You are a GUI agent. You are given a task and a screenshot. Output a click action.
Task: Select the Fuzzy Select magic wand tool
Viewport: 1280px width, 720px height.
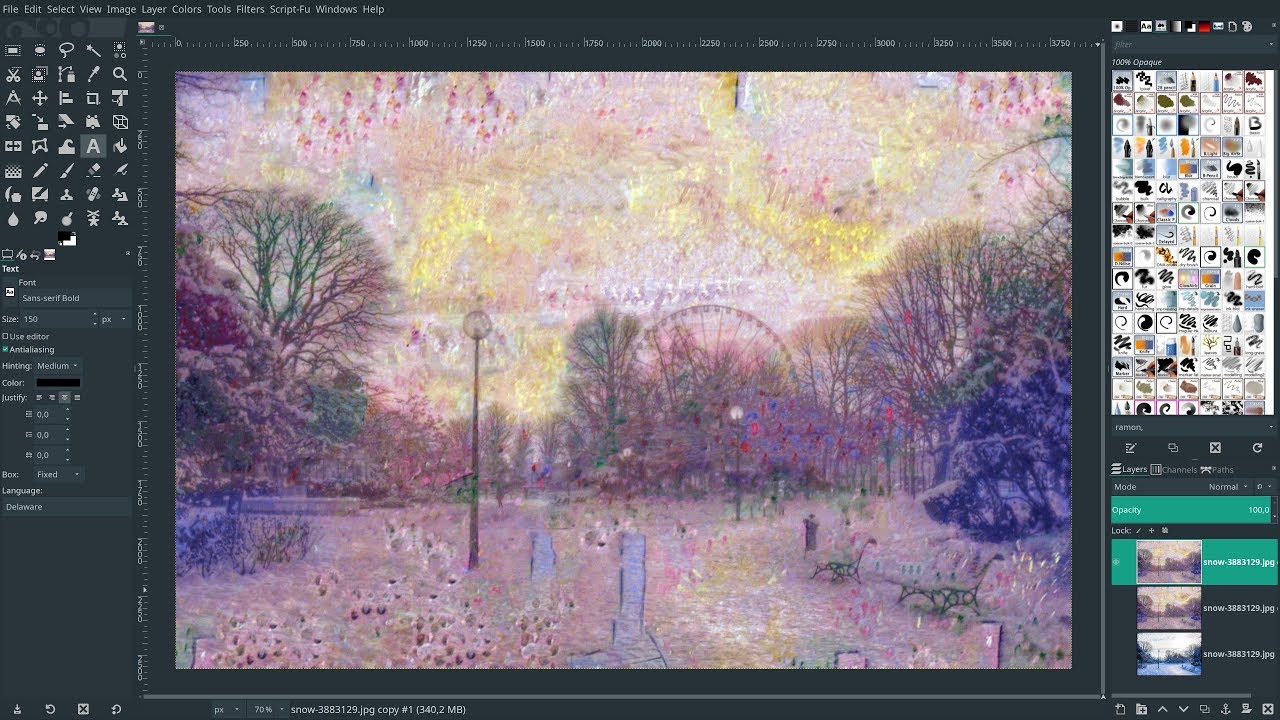(x=93, y=50)
